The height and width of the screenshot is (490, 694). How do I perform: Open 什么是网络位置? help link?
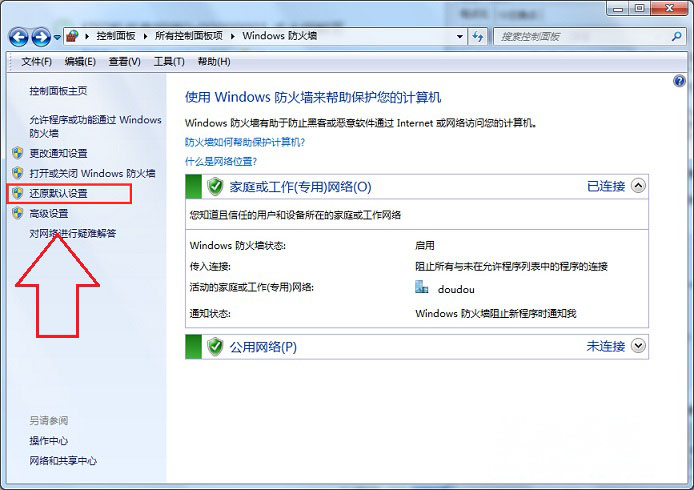(221, 162)
